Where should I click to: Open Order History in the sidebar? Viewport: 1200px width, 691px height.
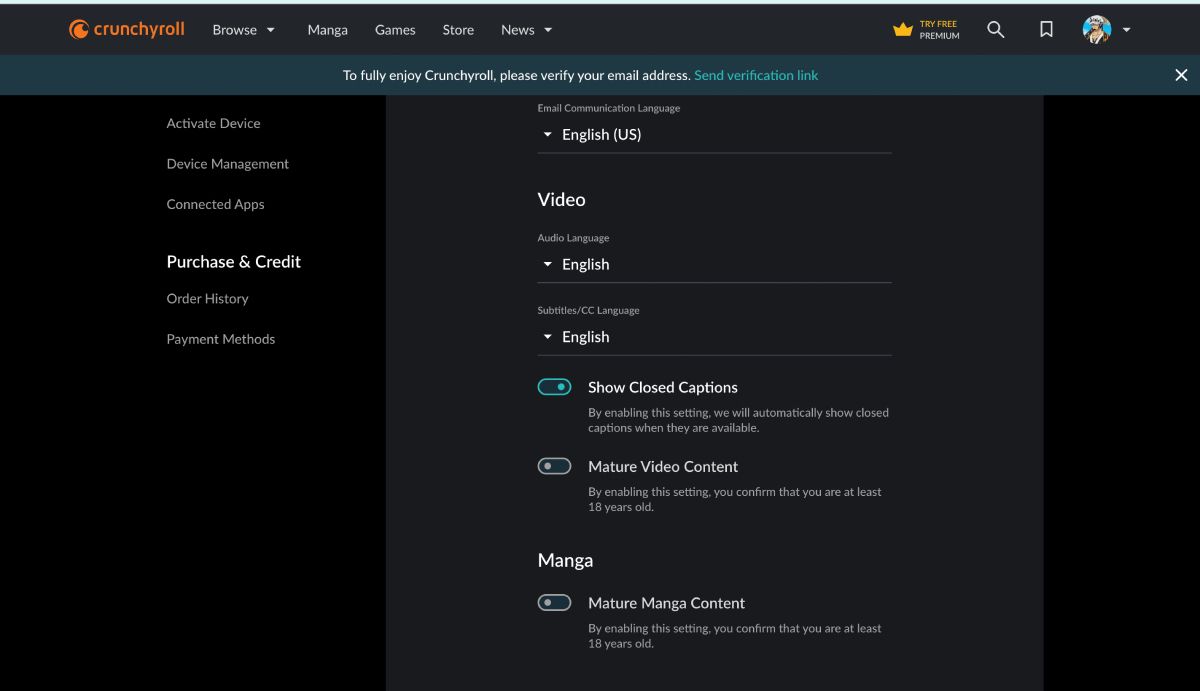pyautogui.click(x=207, y=298)
